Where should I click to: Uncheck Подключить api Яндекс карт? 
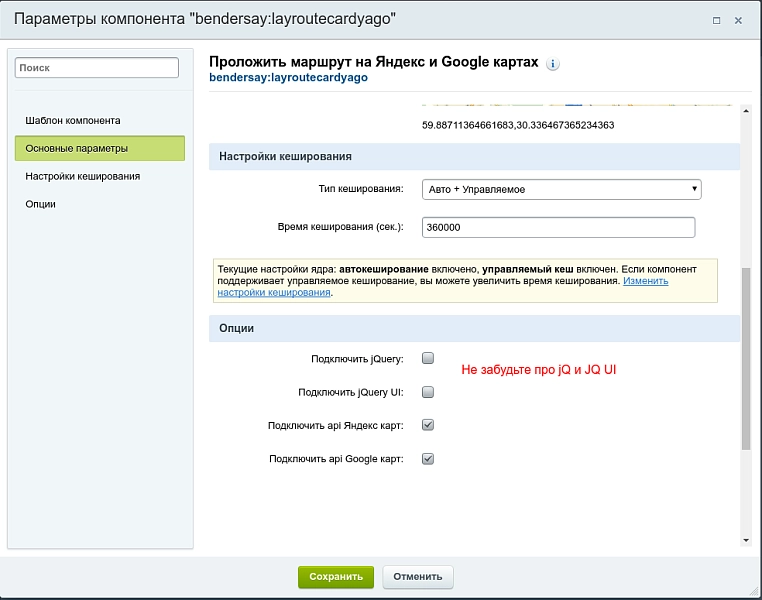[x=428, y=425]
